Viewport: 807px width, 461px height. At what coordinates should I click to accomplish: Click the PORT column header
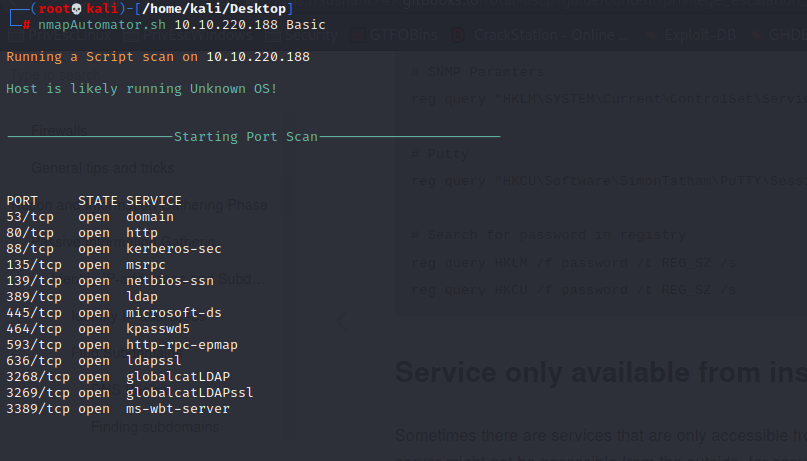(x=22, y=201)
